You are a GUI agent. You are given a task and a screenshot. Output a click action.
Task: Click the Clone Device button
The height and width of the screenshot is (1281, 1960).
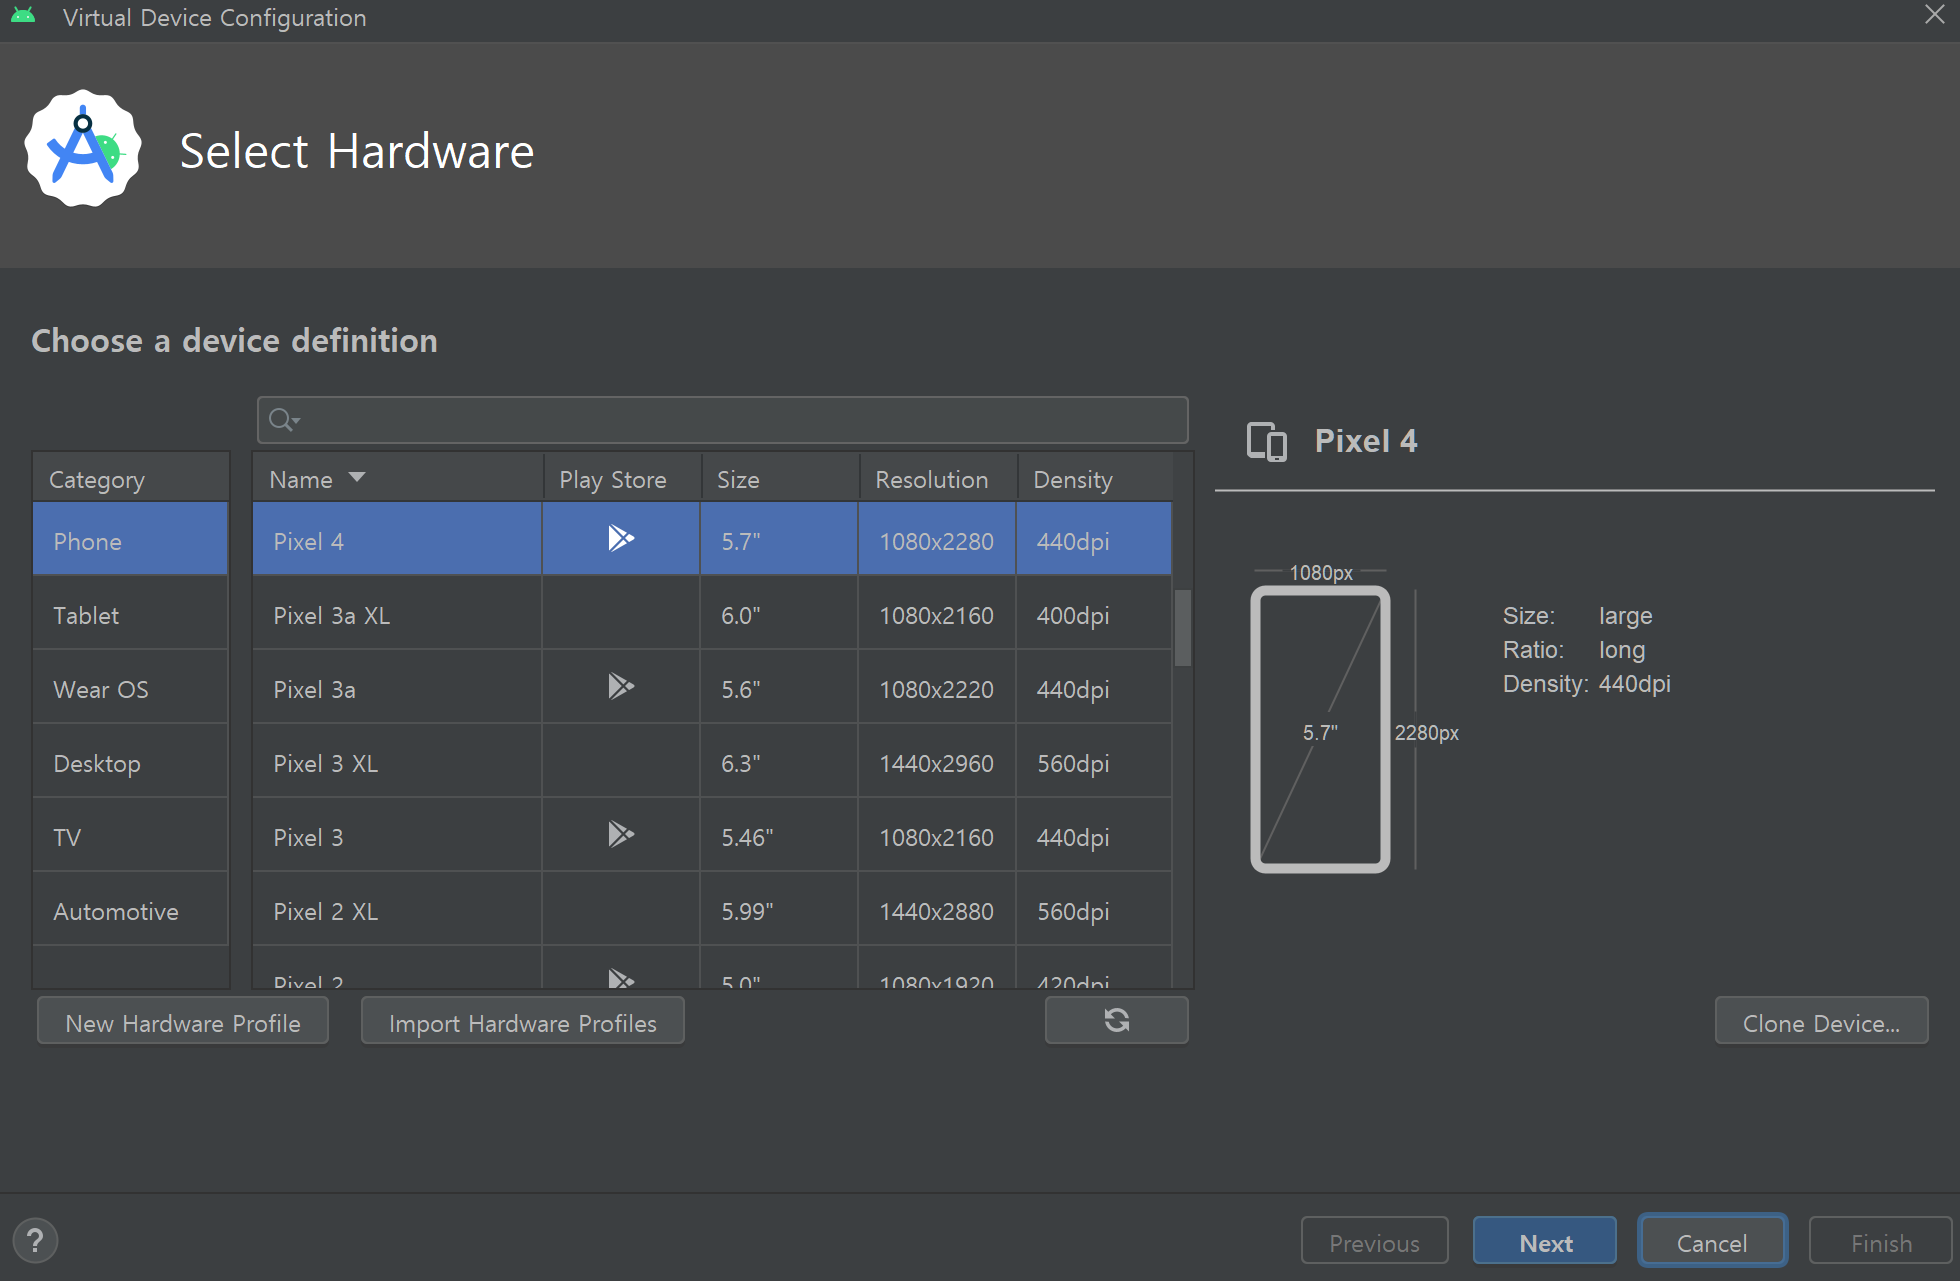pos(1820,1023)
